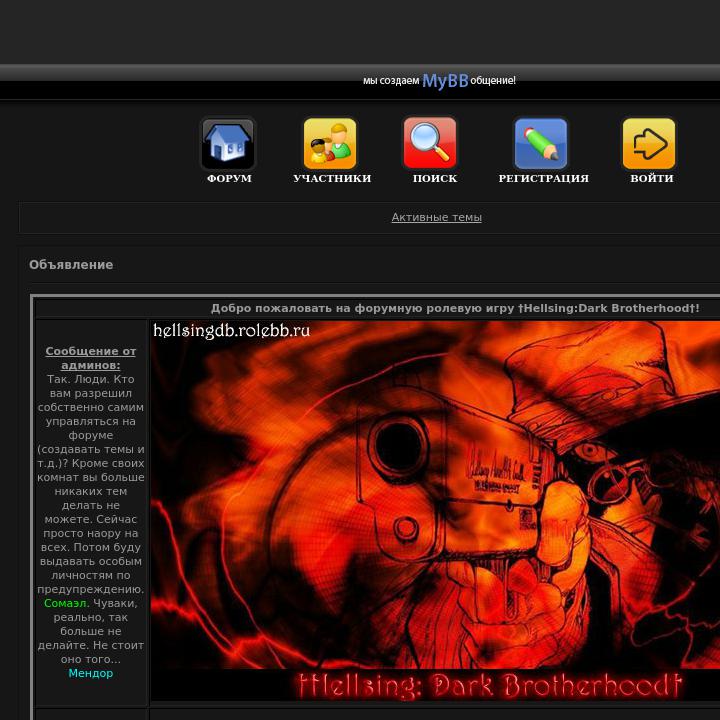Open the УЧАСТНИКИ menu label
720x720 pixels.
point(332,178)
